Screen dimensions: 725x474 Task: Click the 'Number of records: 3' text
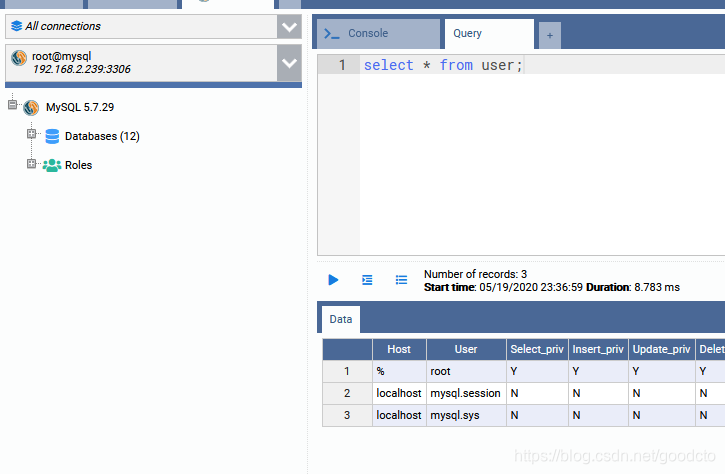(475, 274)
